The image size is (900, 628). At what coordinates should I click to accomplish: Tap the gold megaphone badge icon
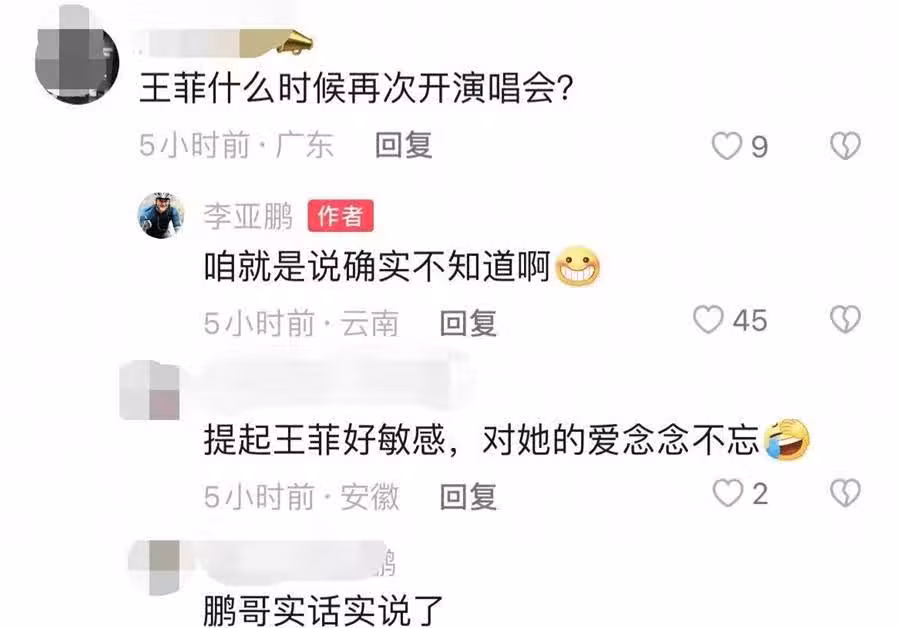pos(295,42)
